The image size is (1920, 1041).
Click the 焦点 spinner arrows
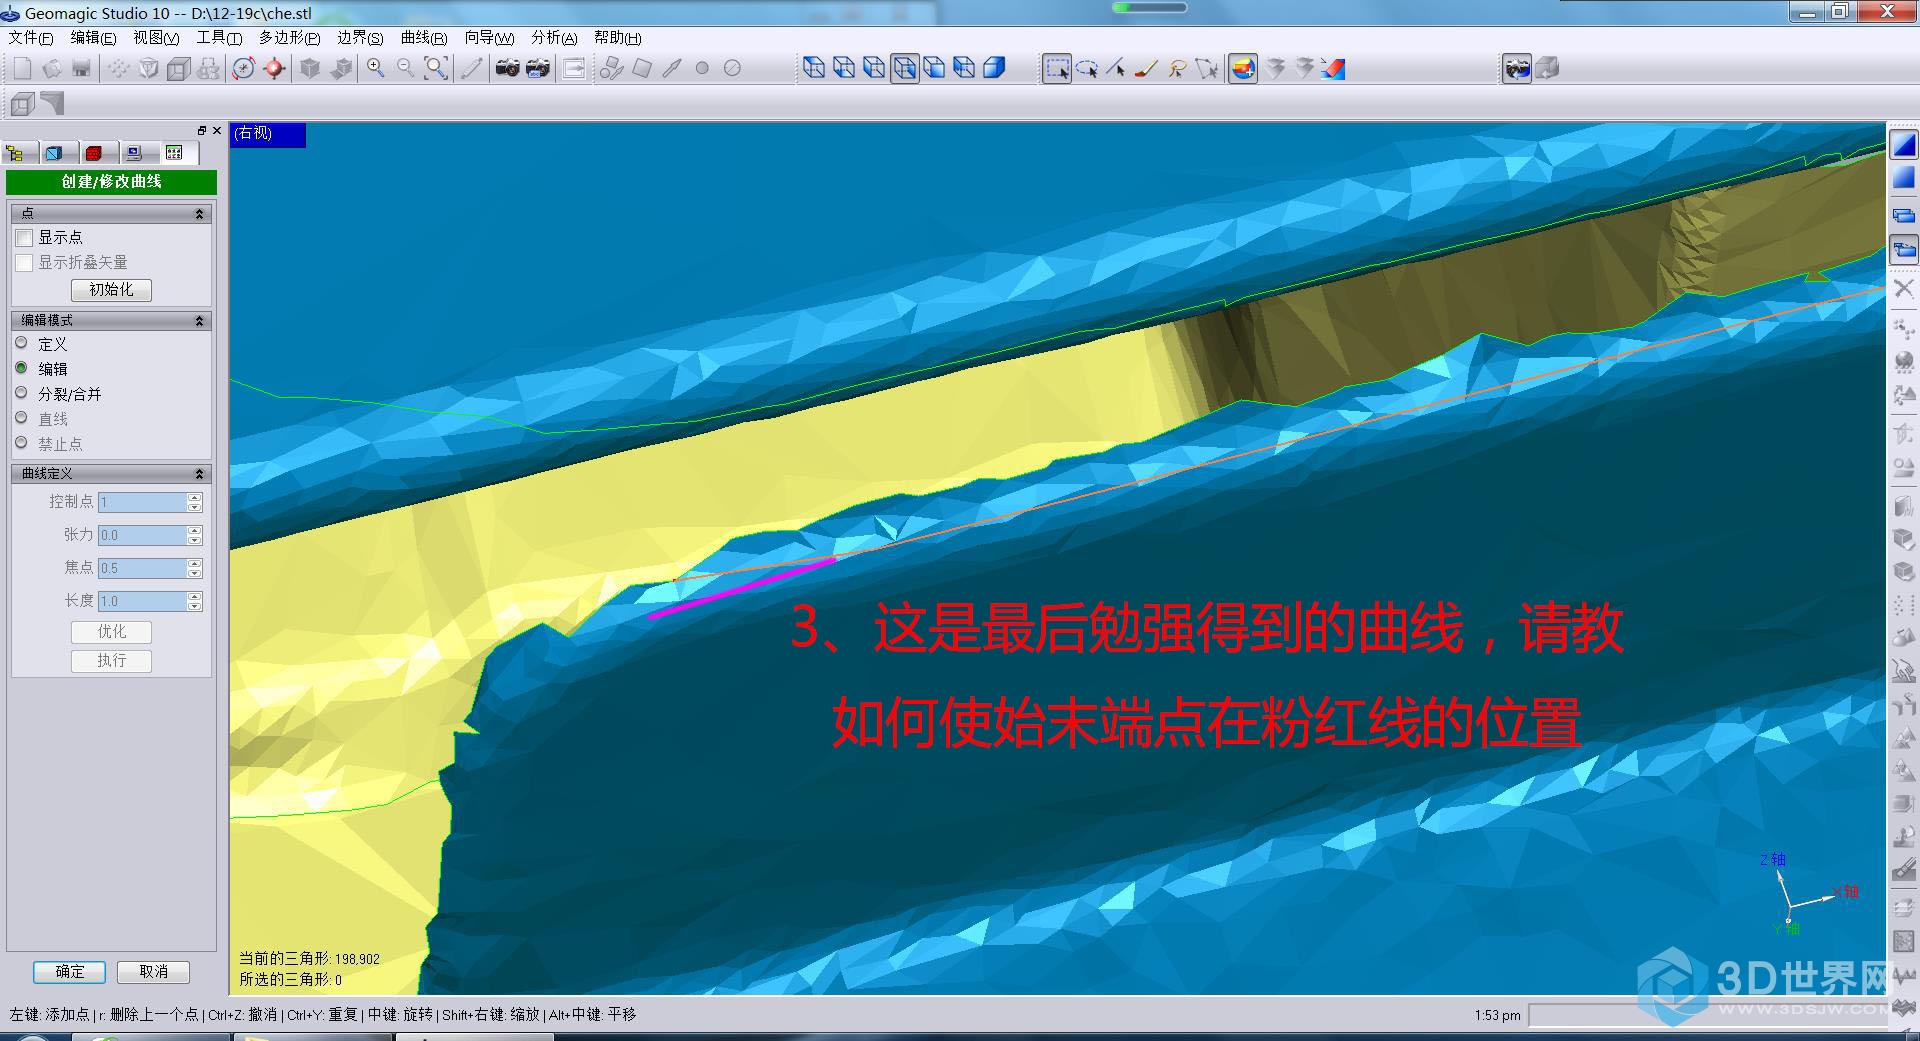(195, 568)
